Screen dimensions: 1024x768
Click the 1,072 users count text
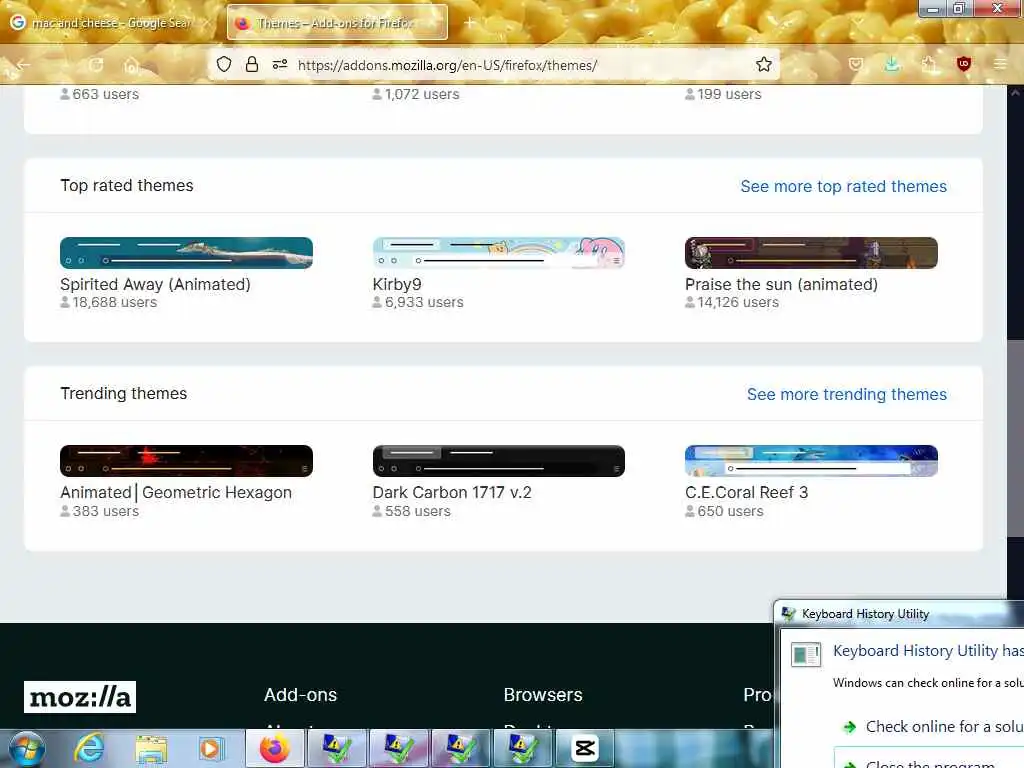422,94
